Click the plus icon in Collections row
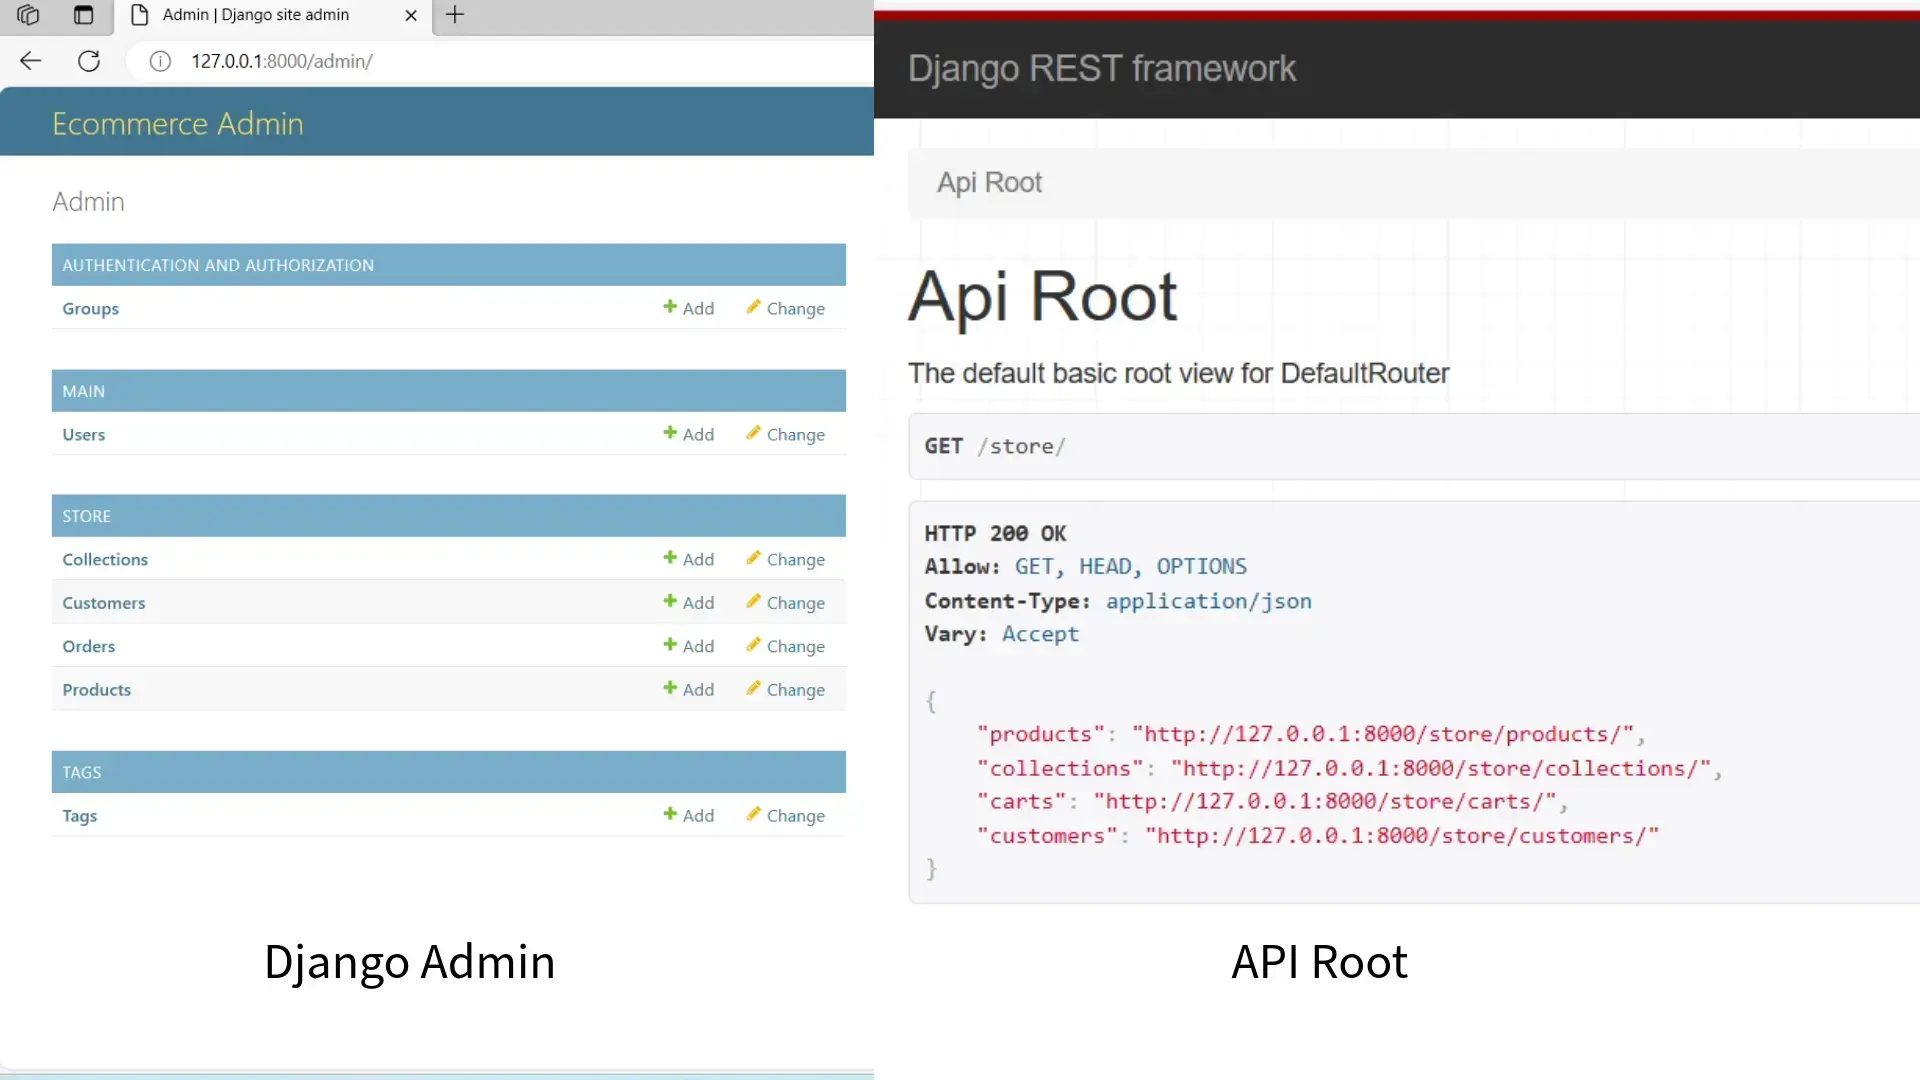 [x=670, y=558]
